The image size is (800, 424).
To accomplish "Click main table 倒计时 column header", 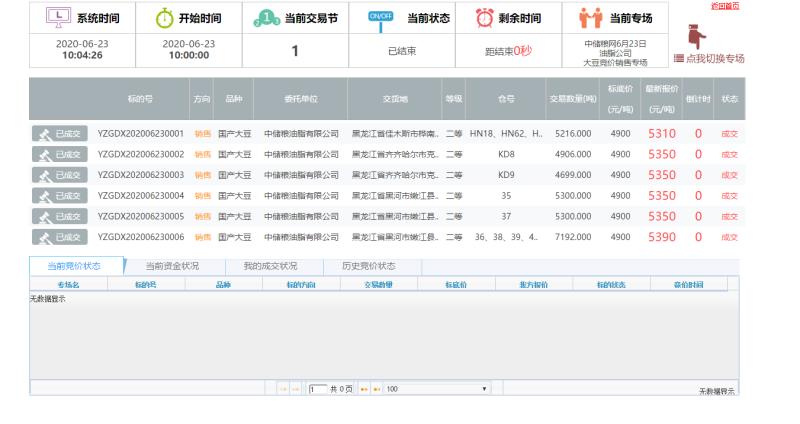I will pyautogui.click(x=698, y=99).
